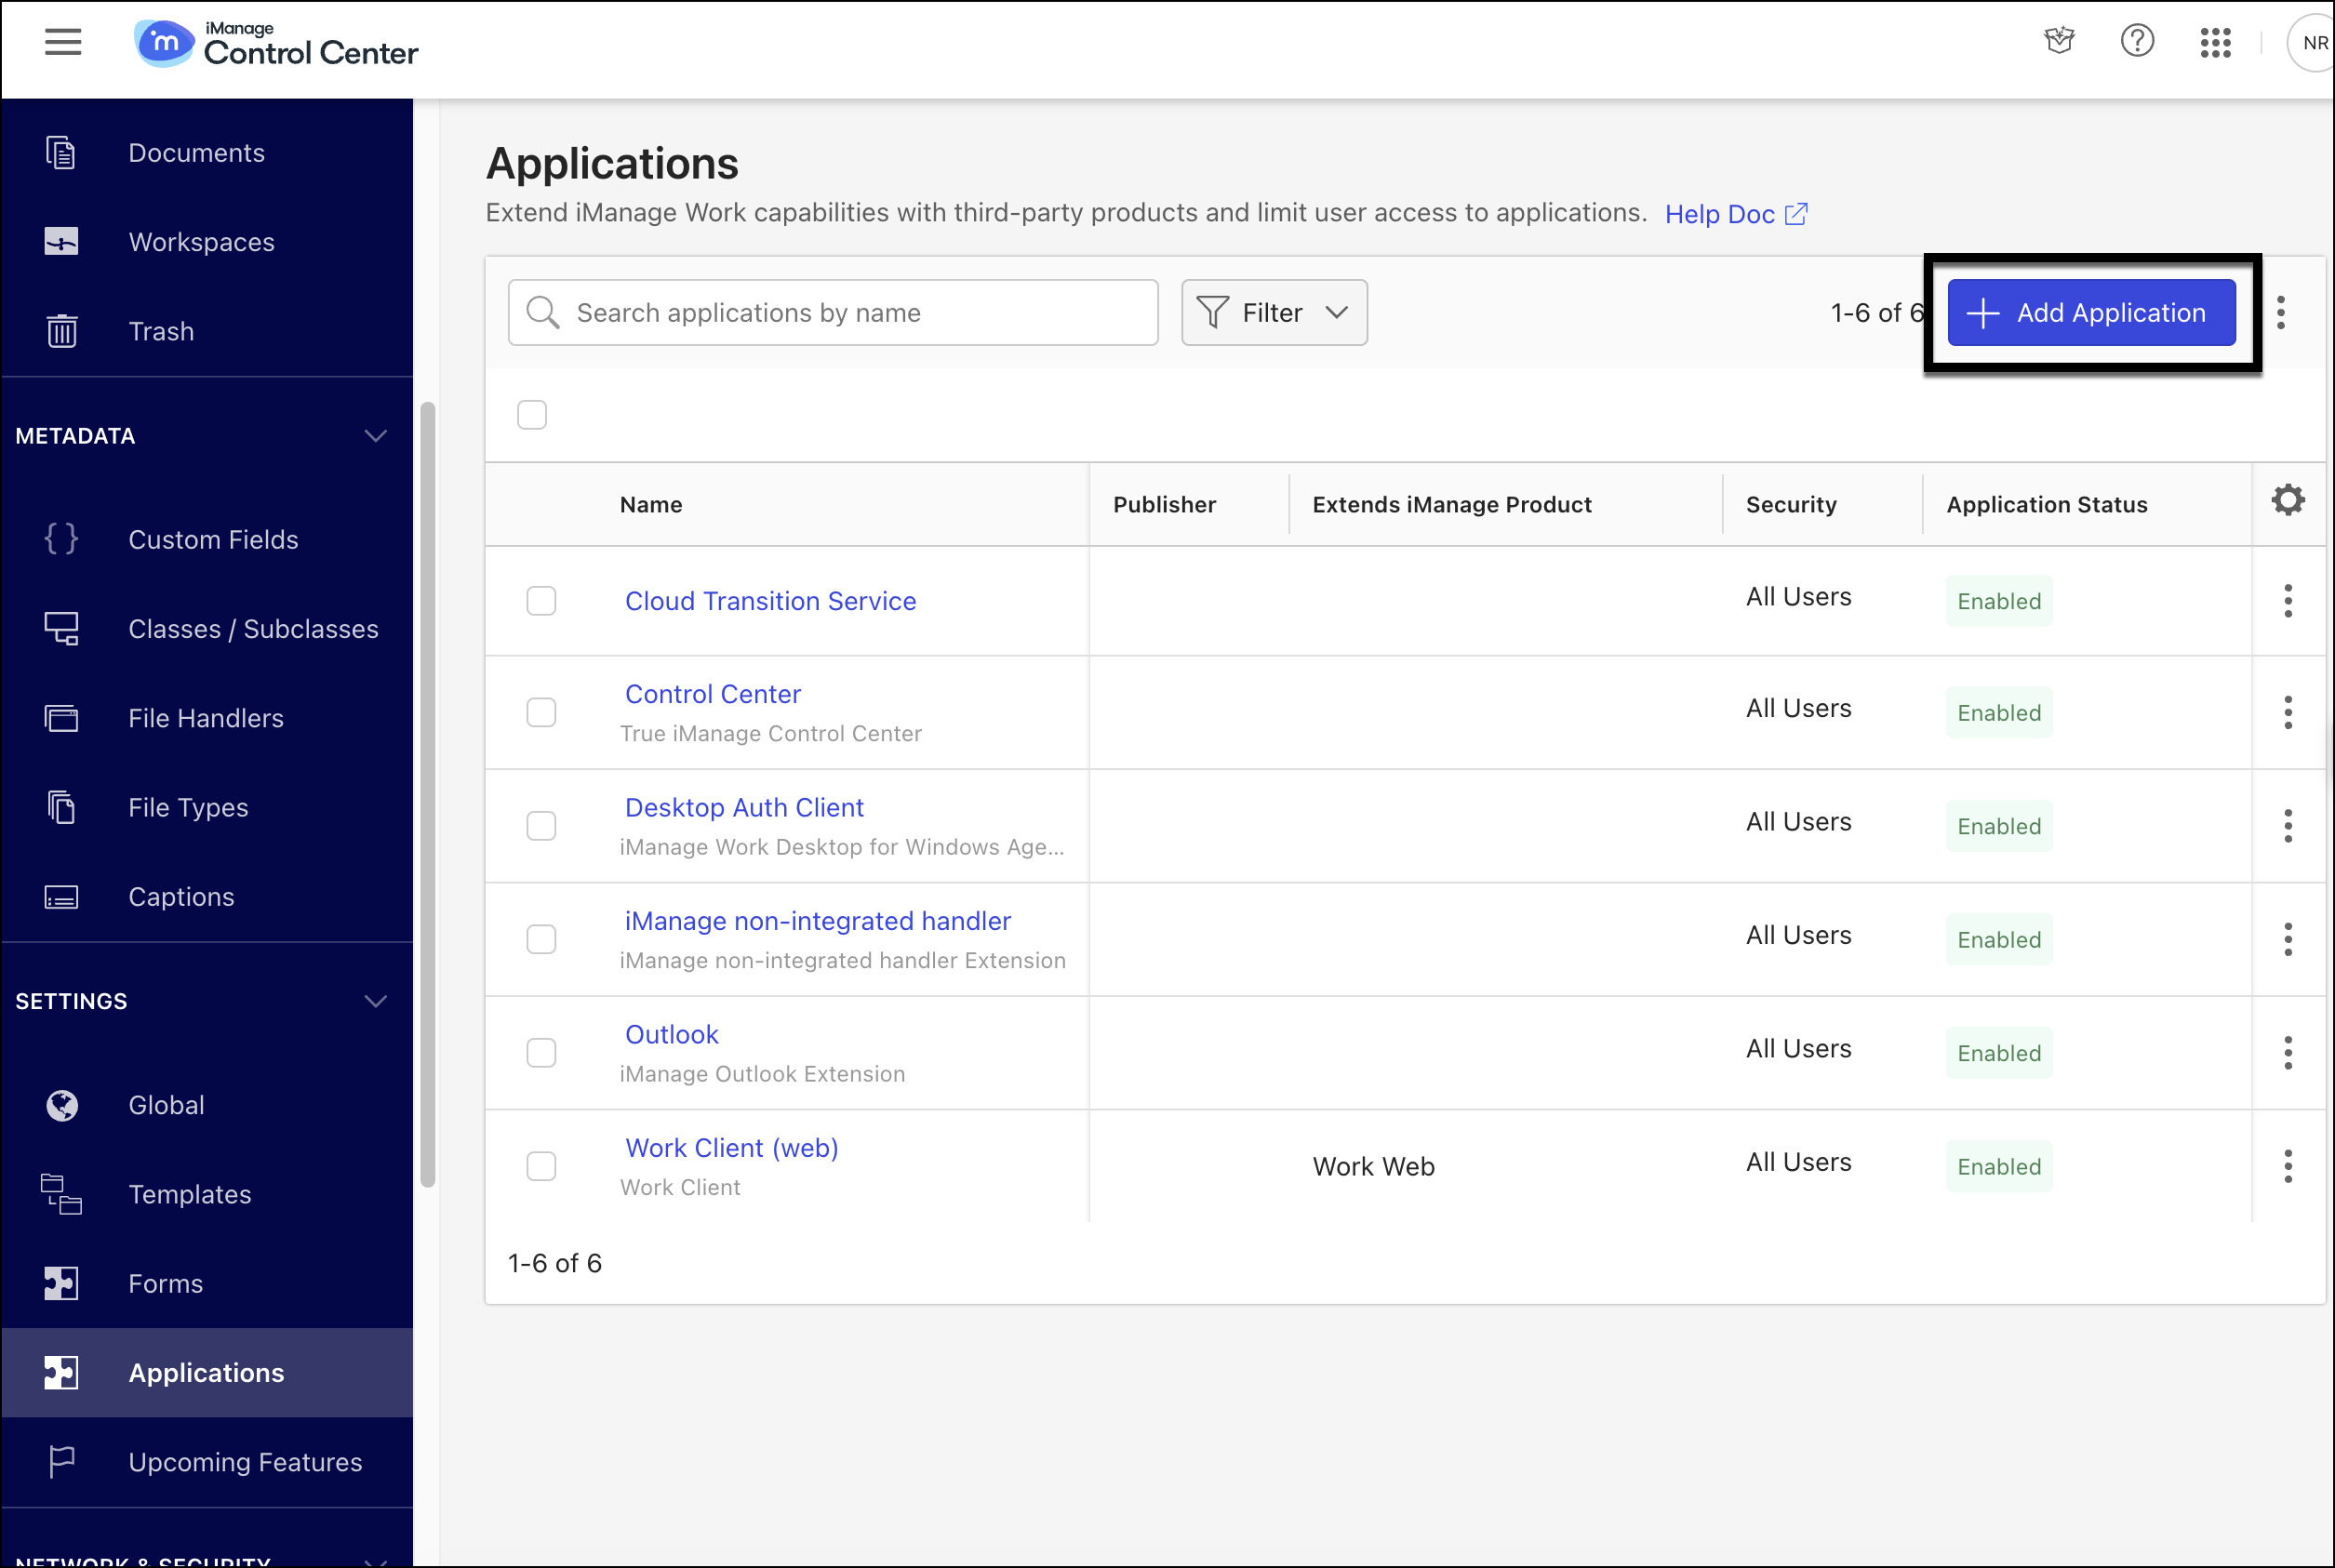Click the sidebar vertical scrollbar

coord(428,795)
